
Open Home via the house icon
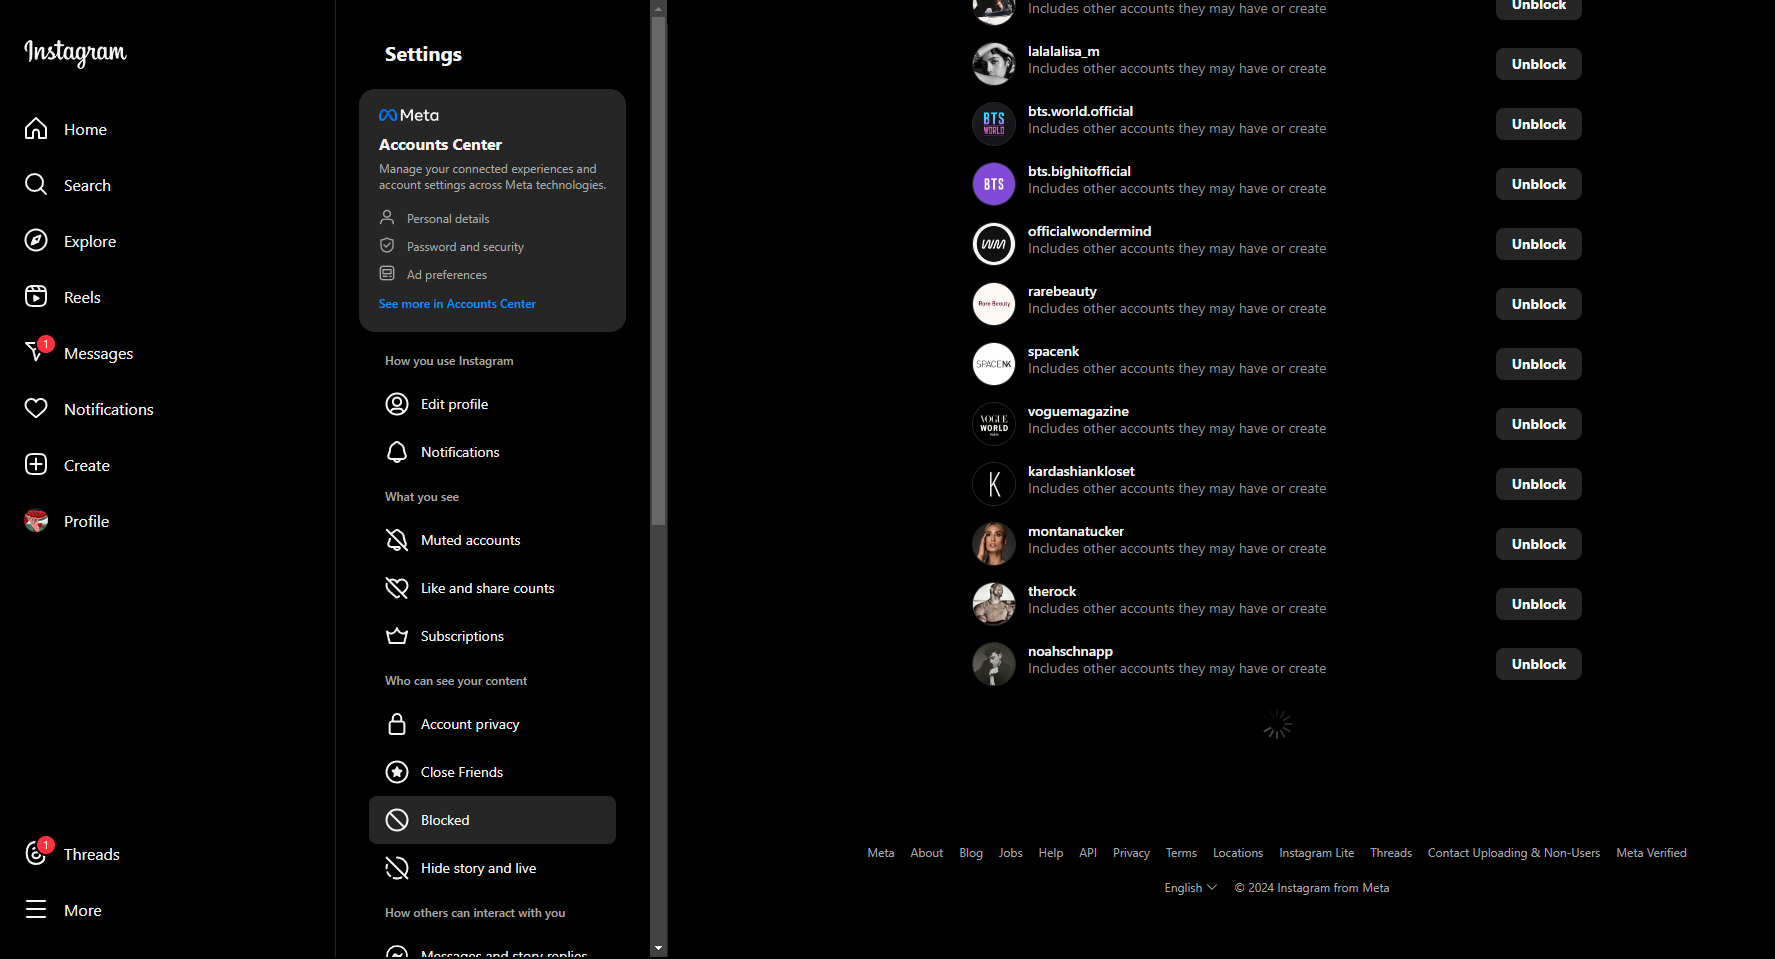[x=36, y=129]
